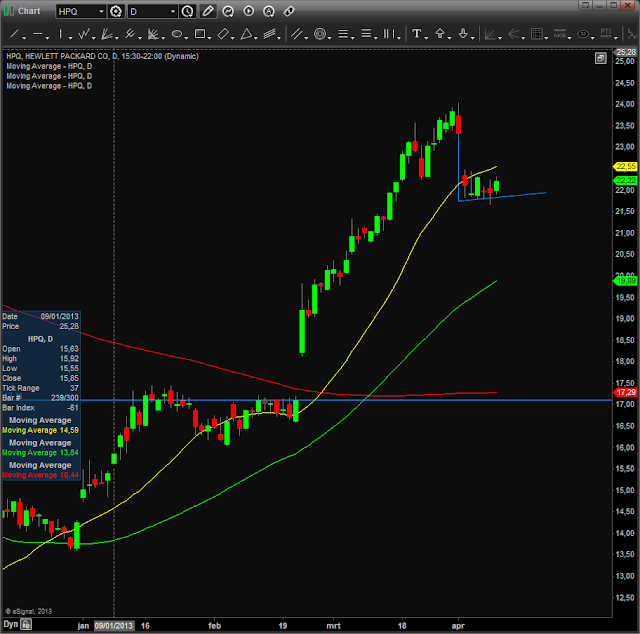Click the Bar # 239/300 row
The image size is (640, 634).
coord(40,398)
